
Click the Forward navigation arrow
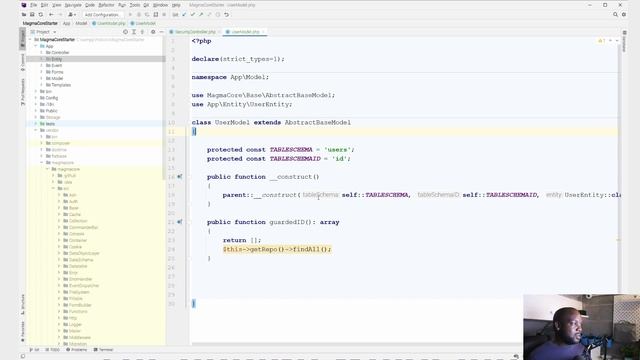(x=60, y=15)
